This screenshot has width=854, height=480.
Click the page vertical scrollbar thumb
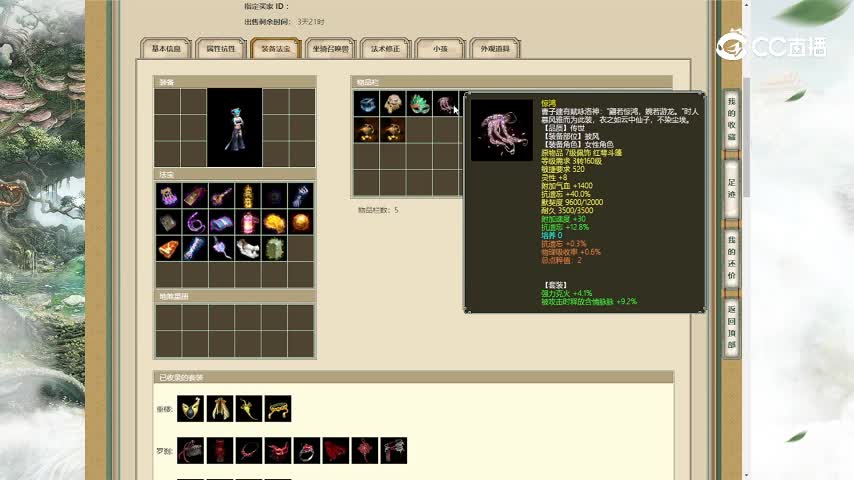pyautogui.click(x=747, y=137)
